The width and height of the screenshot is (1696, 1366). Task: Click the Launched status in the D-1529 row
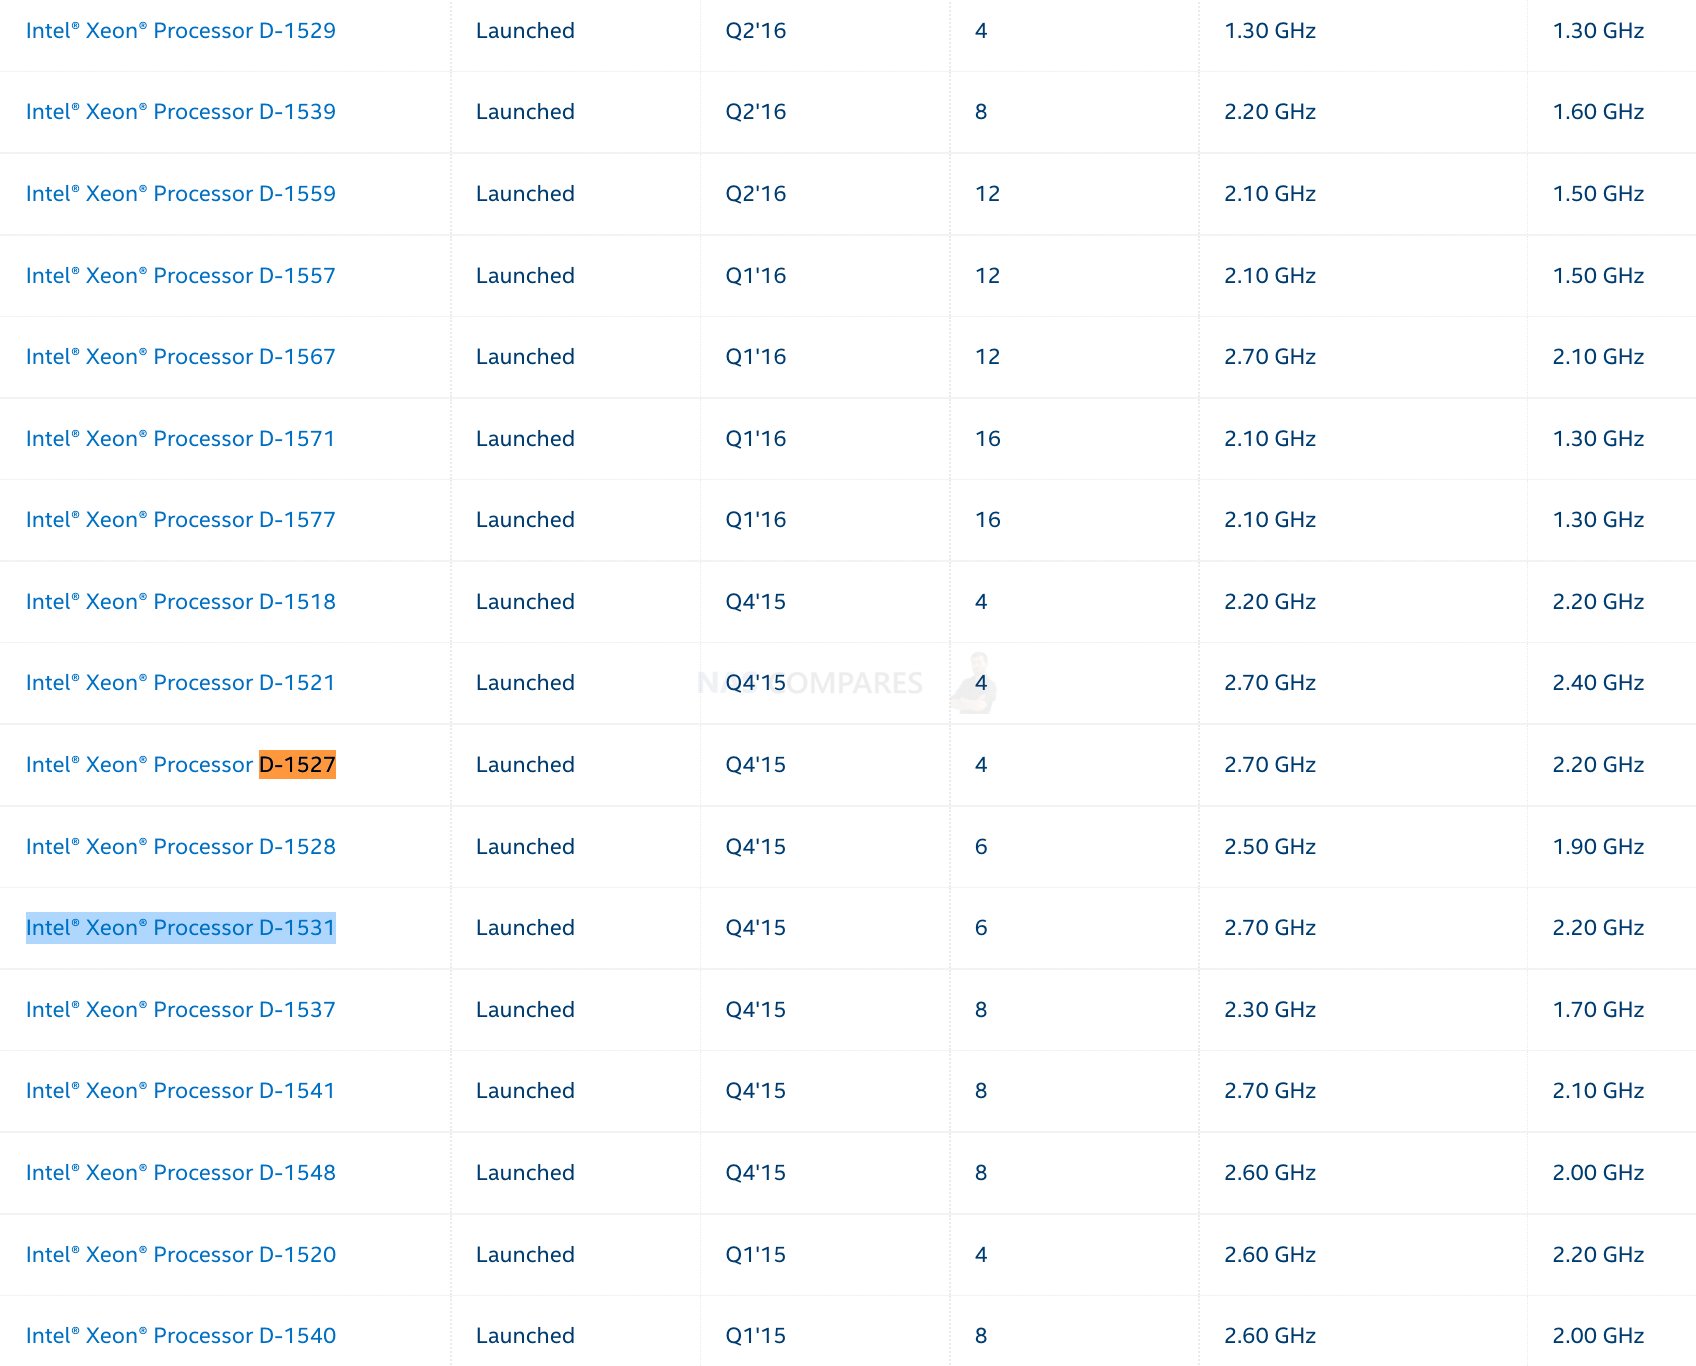(x=525, y=31)
